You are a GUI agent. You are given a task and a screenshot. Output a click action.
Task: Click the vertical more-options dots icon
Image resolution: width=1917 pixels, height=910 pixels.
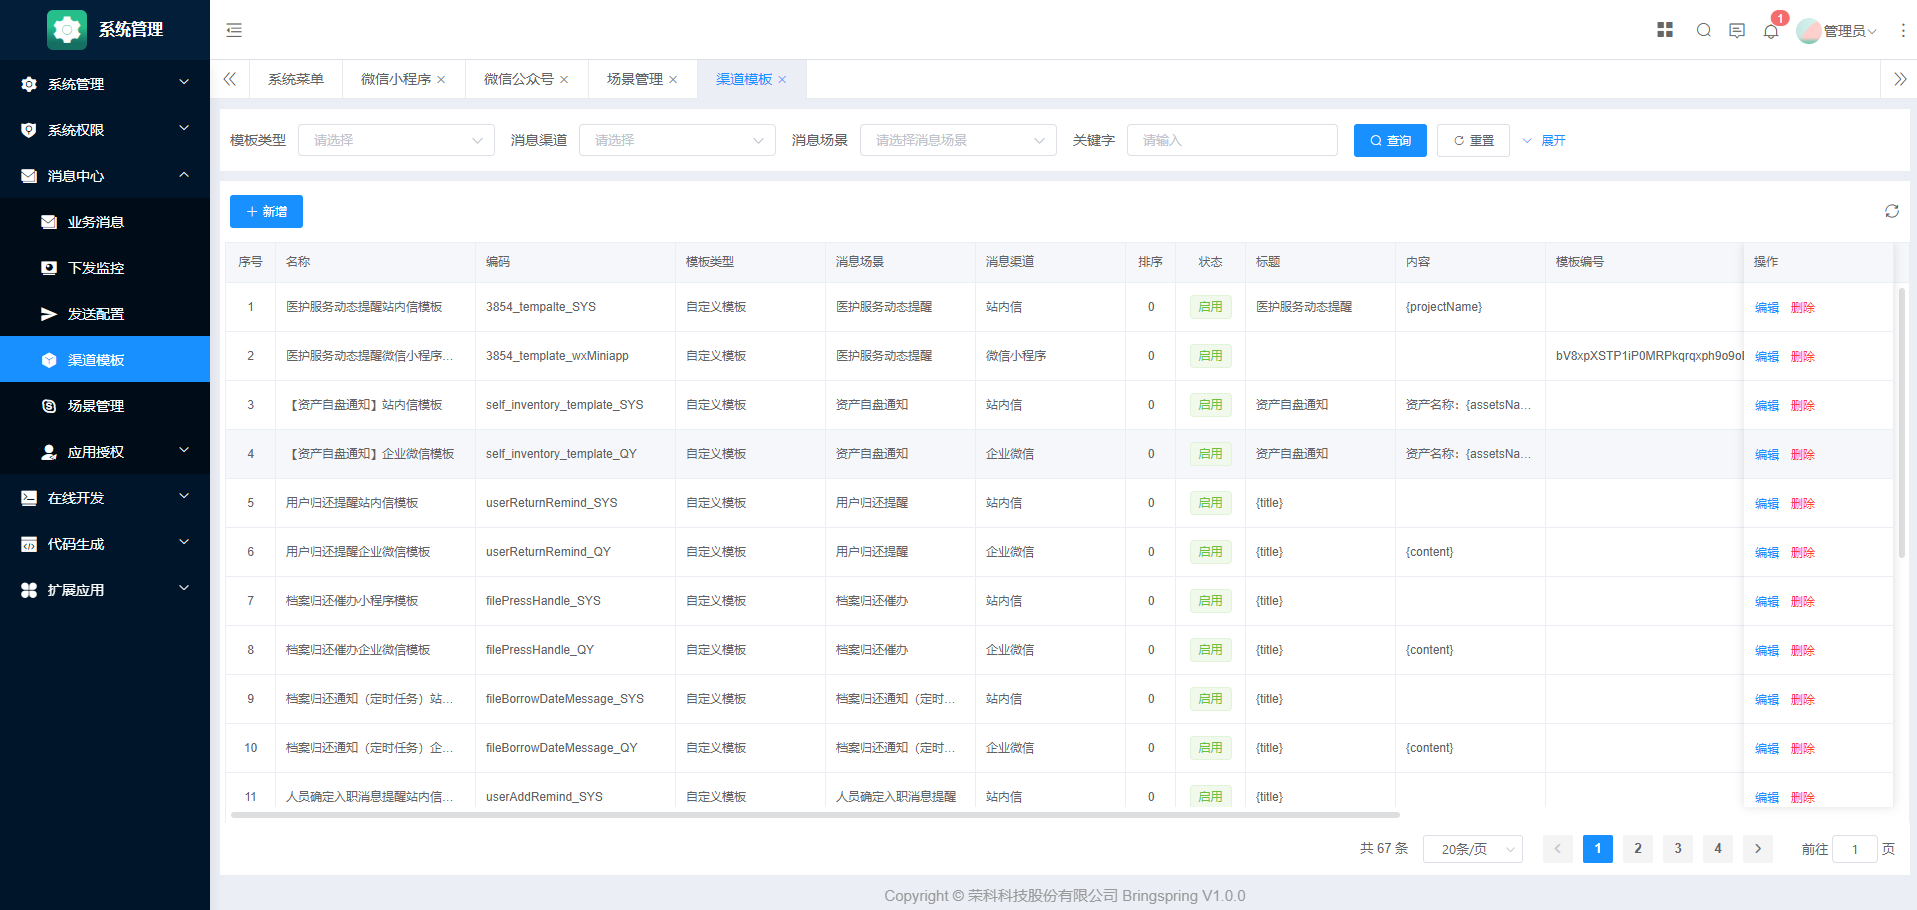tap(1903, 31)
